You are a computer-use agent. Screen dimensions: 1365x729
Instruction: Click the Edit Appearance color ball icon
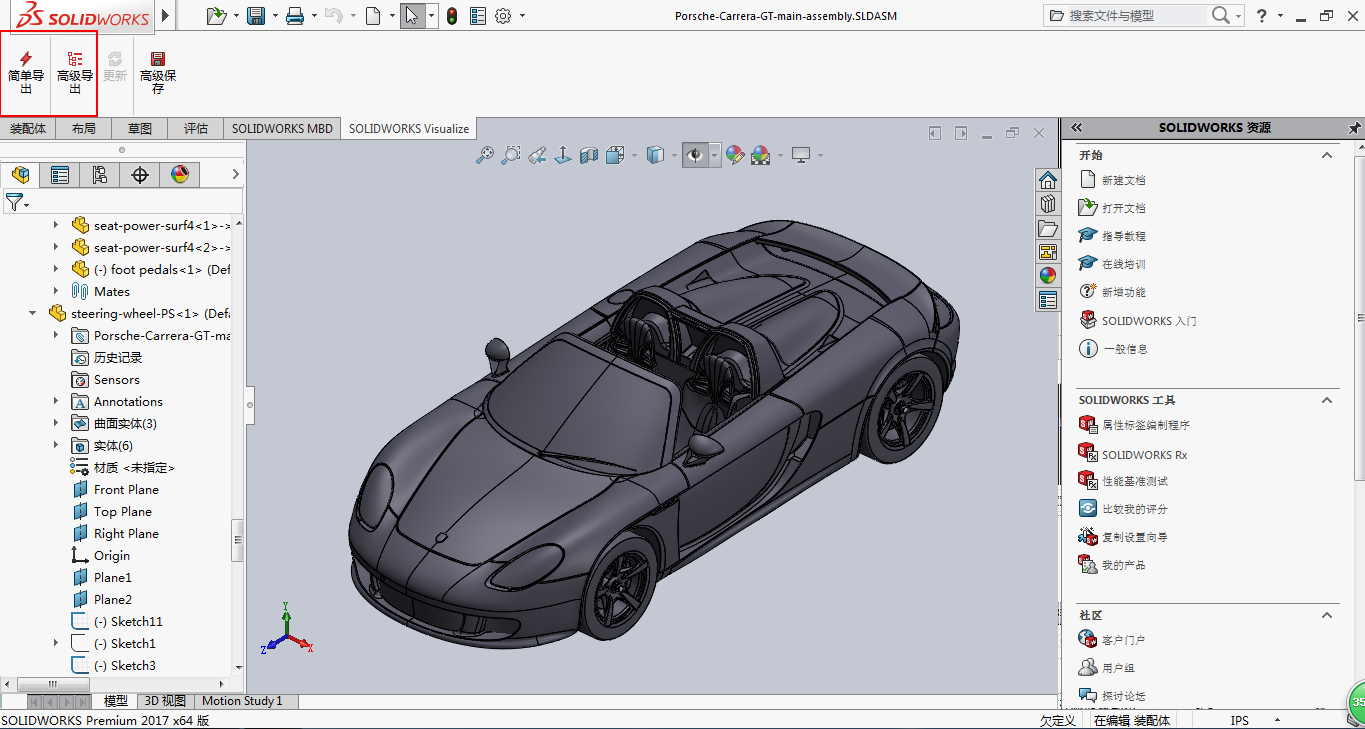[x=735, y=155]
